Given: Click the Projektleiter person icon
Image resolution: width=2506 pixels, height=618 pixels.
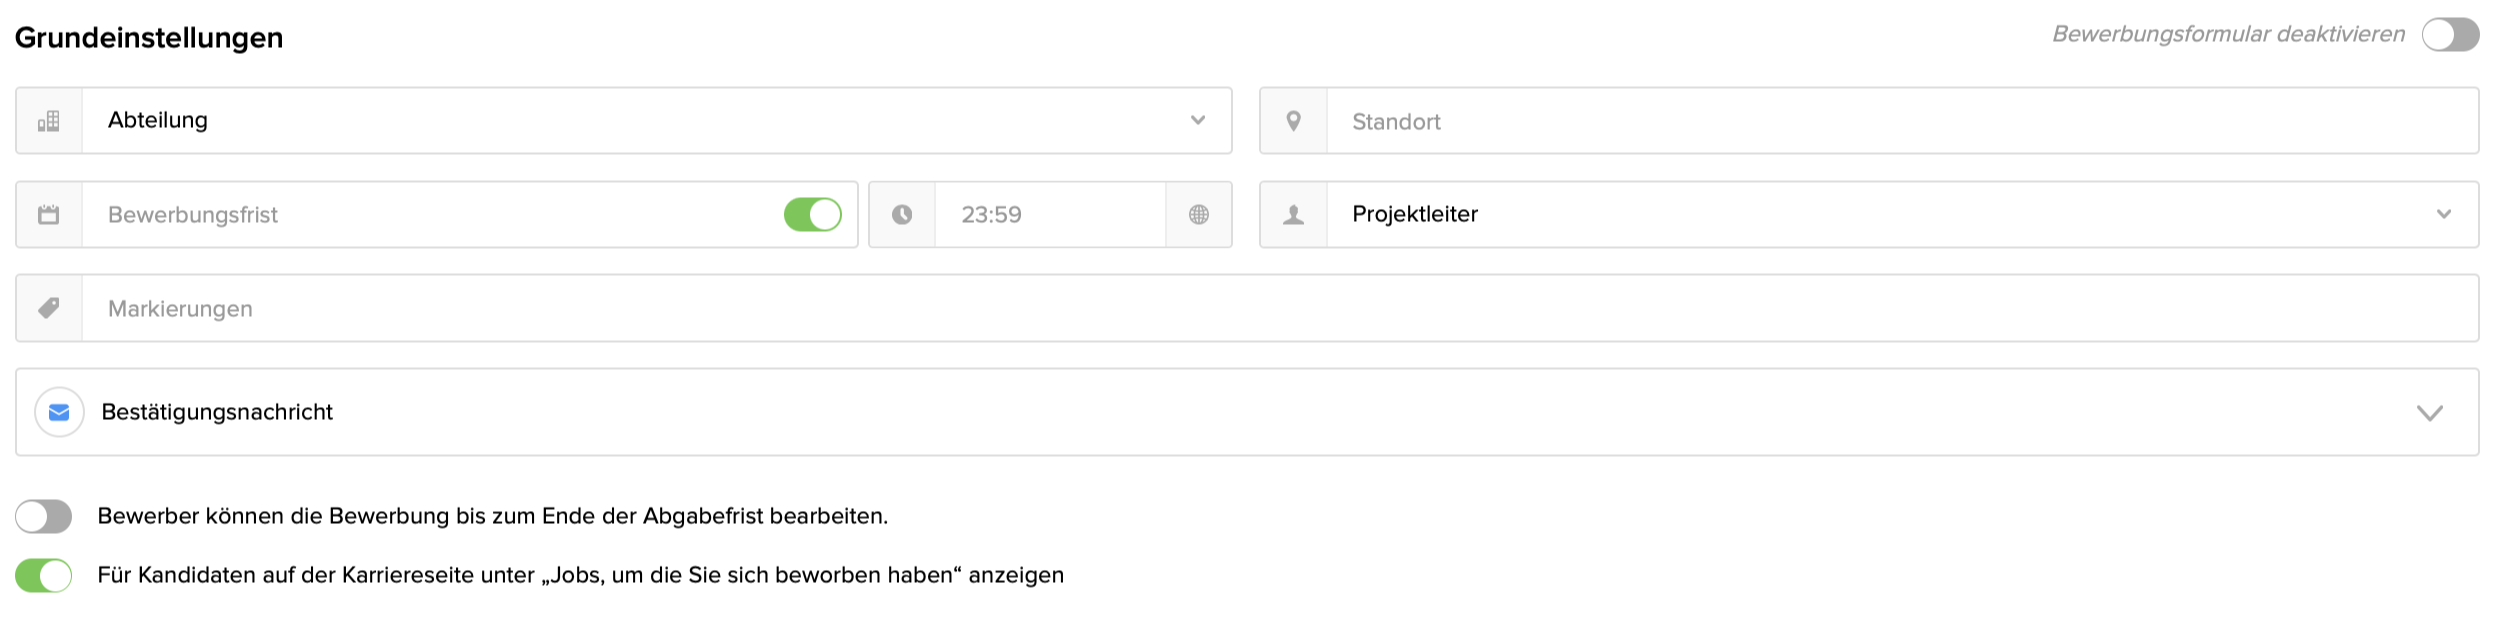Looking at the screenshot, I should coord(1293,215).
